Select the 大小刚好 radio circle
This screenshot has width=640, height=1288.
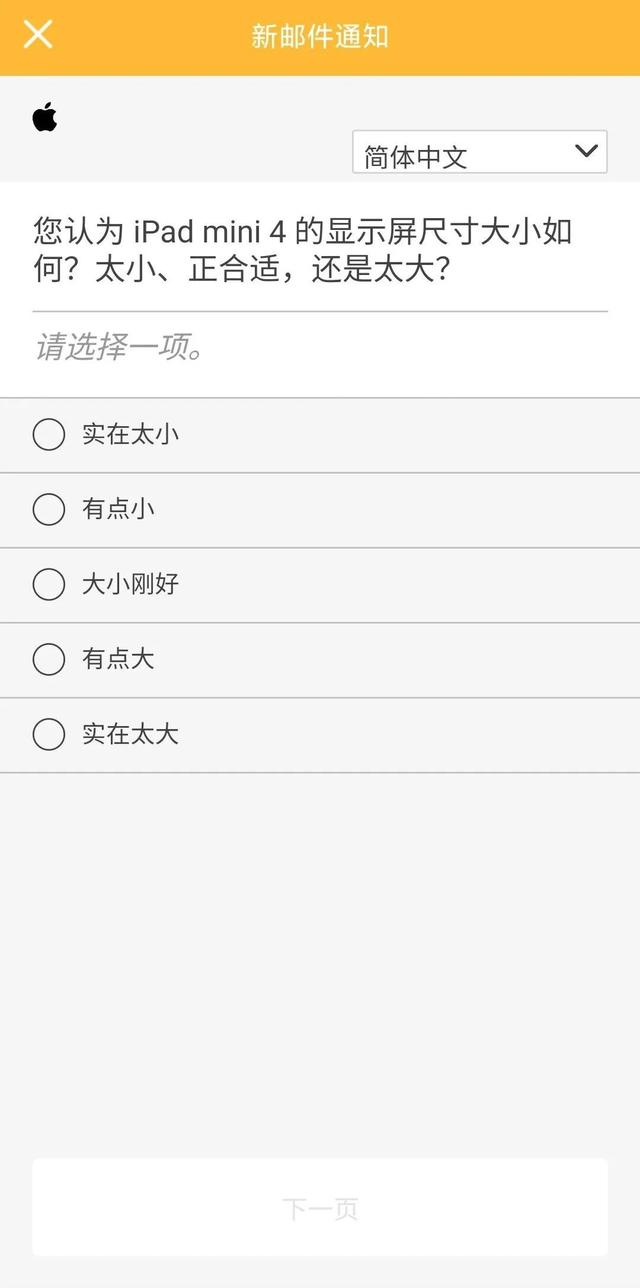pyautogui.click(x=49, y=585)
